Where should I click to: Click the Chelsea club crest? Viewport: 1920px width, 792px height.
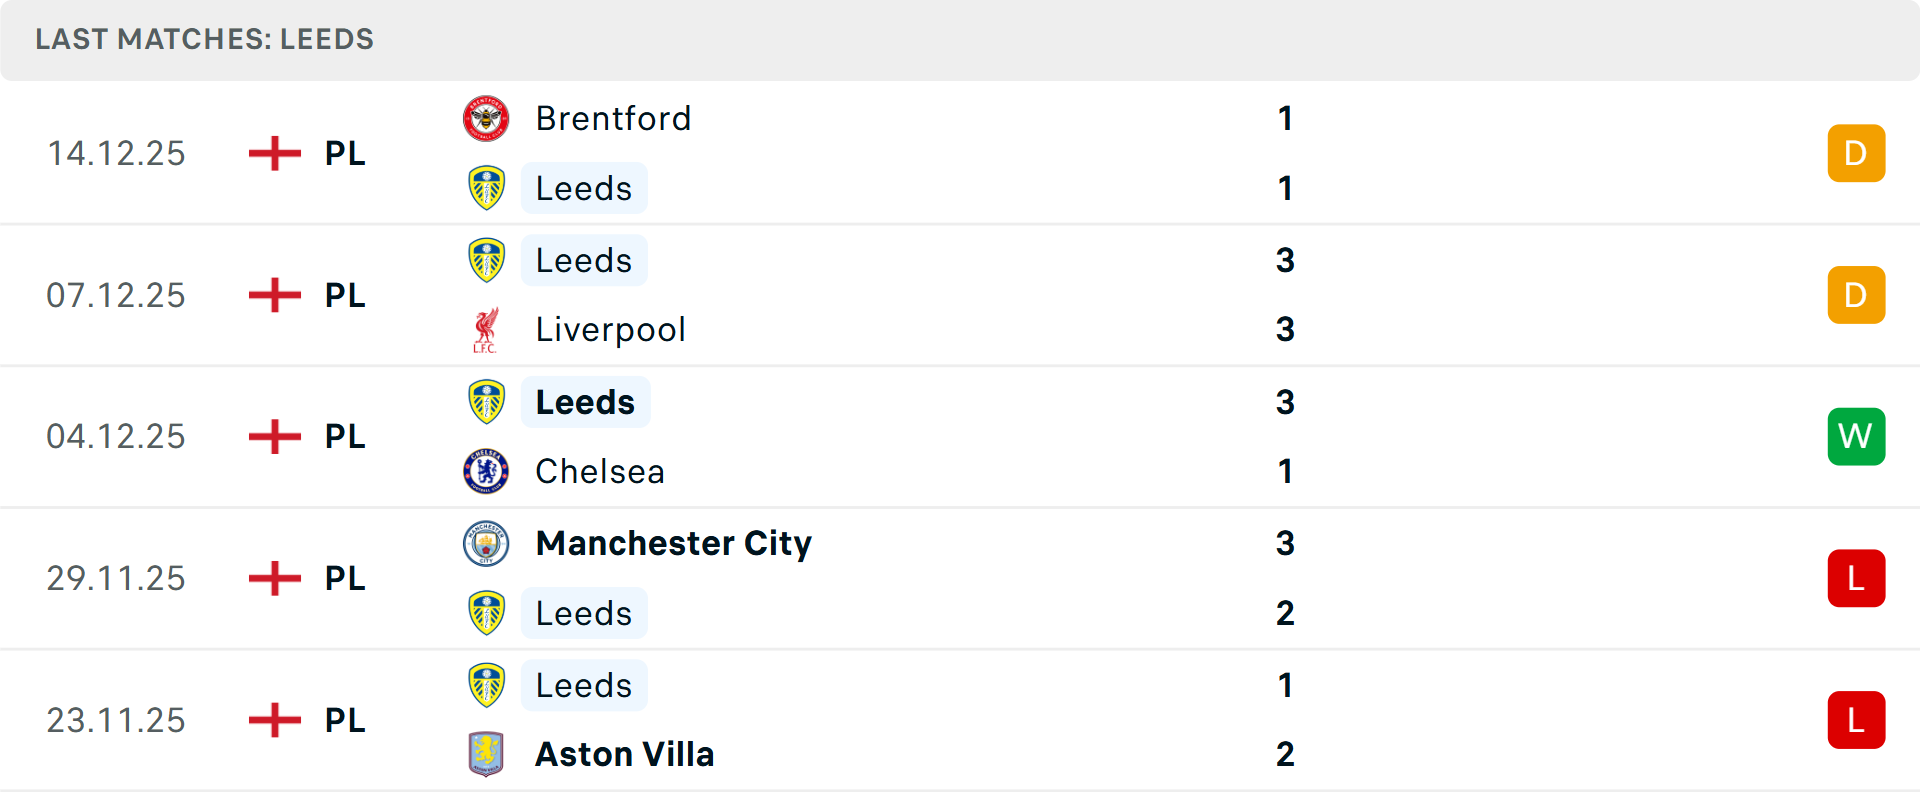pos(486,471)
